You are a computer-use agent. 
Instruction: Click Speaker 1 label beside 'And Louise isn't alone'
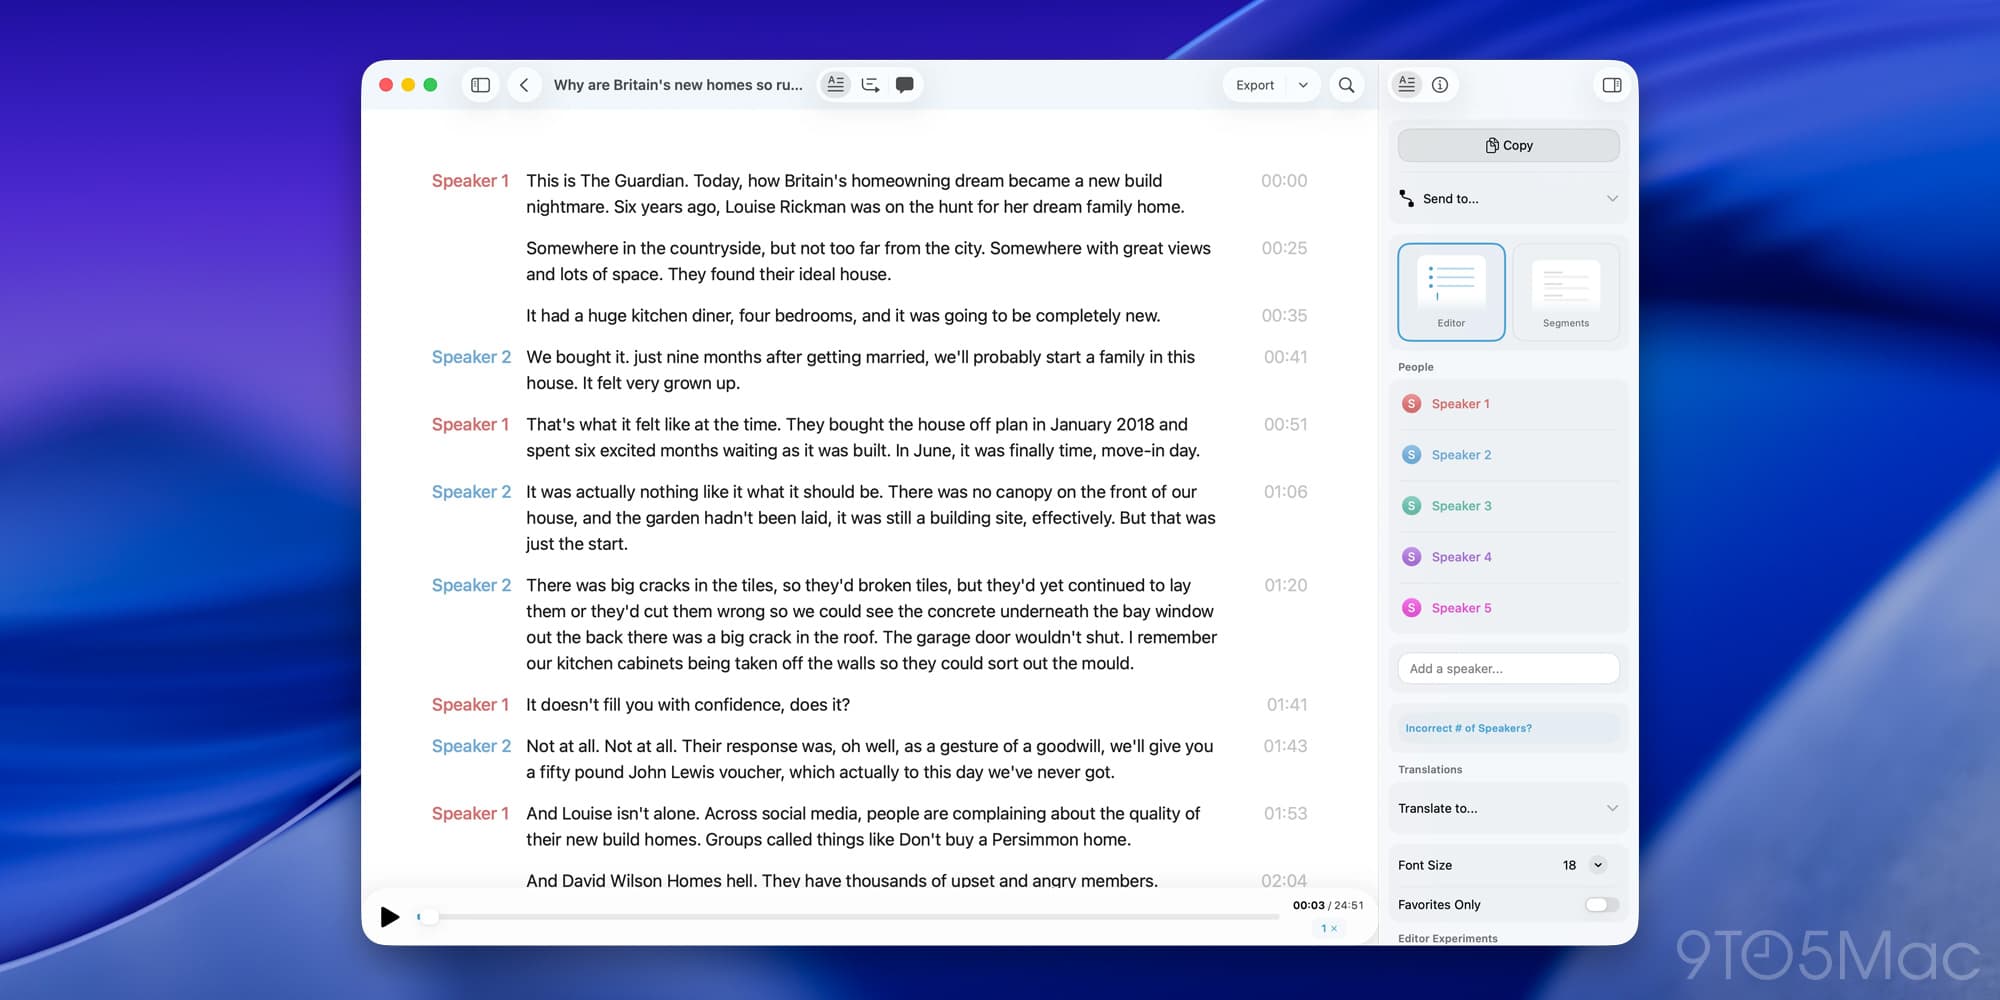[470, 814]
